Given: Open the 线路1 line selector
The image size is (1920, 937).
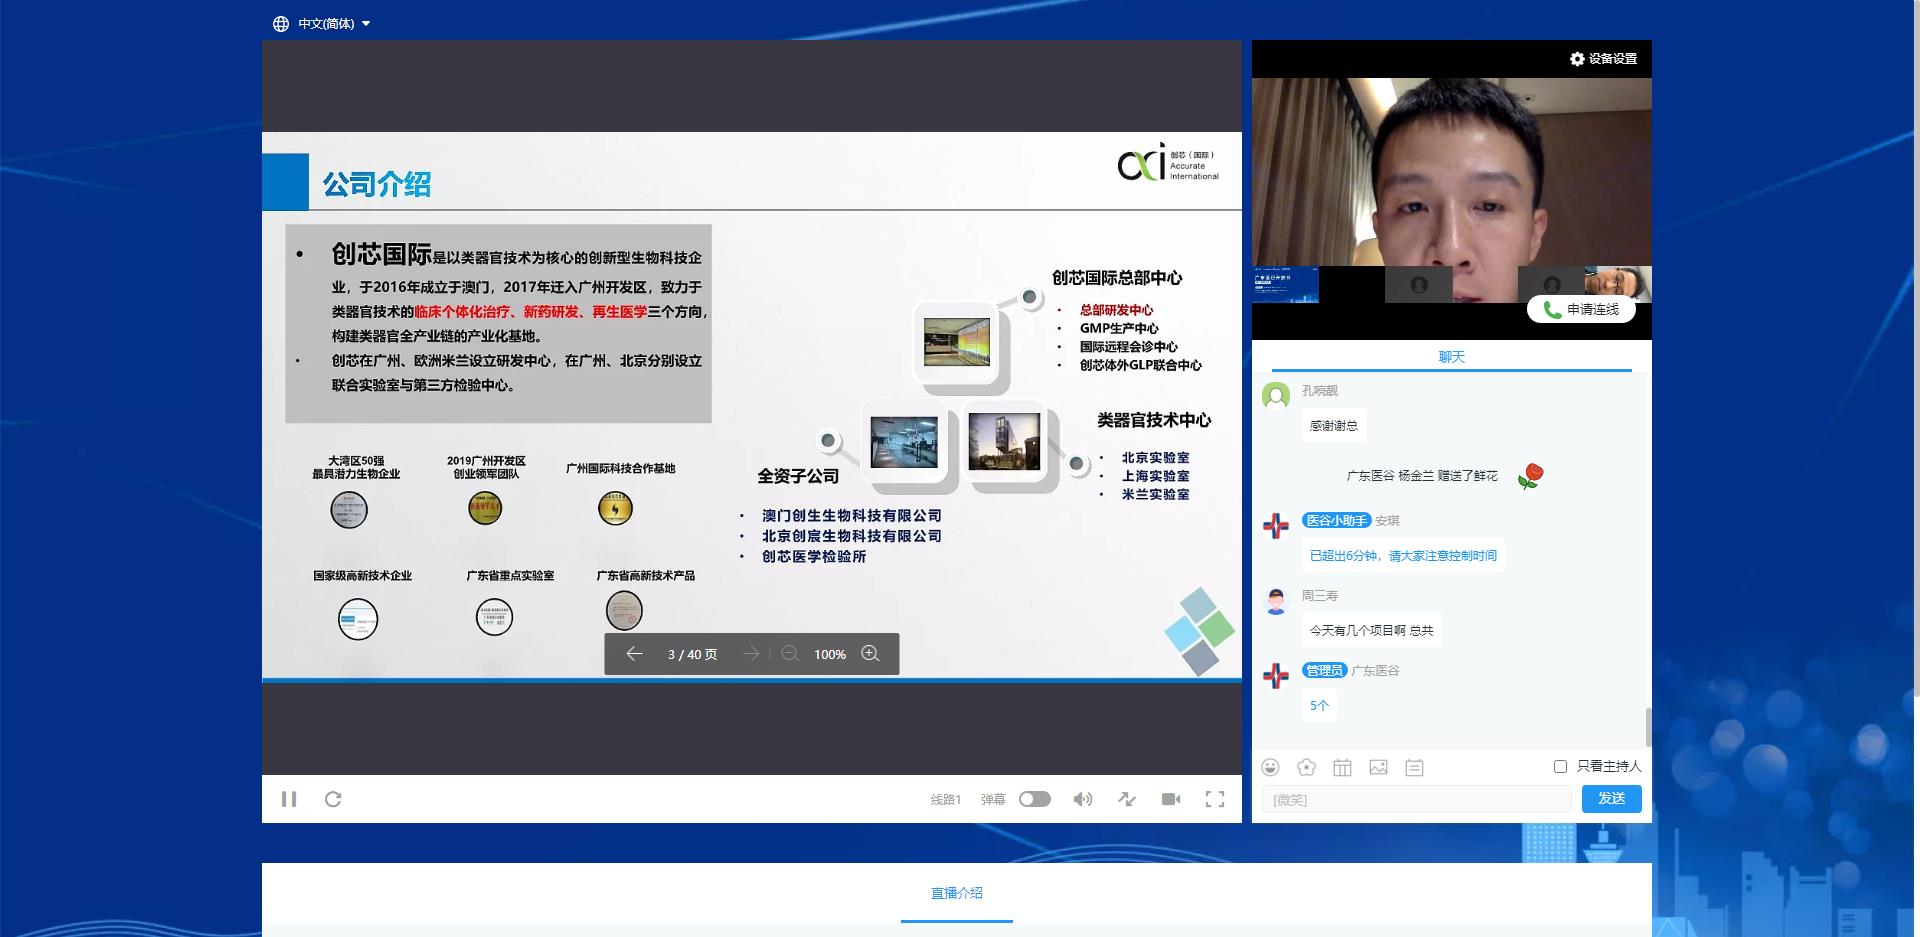Looking at the screenshot, I should coord(945,799).
